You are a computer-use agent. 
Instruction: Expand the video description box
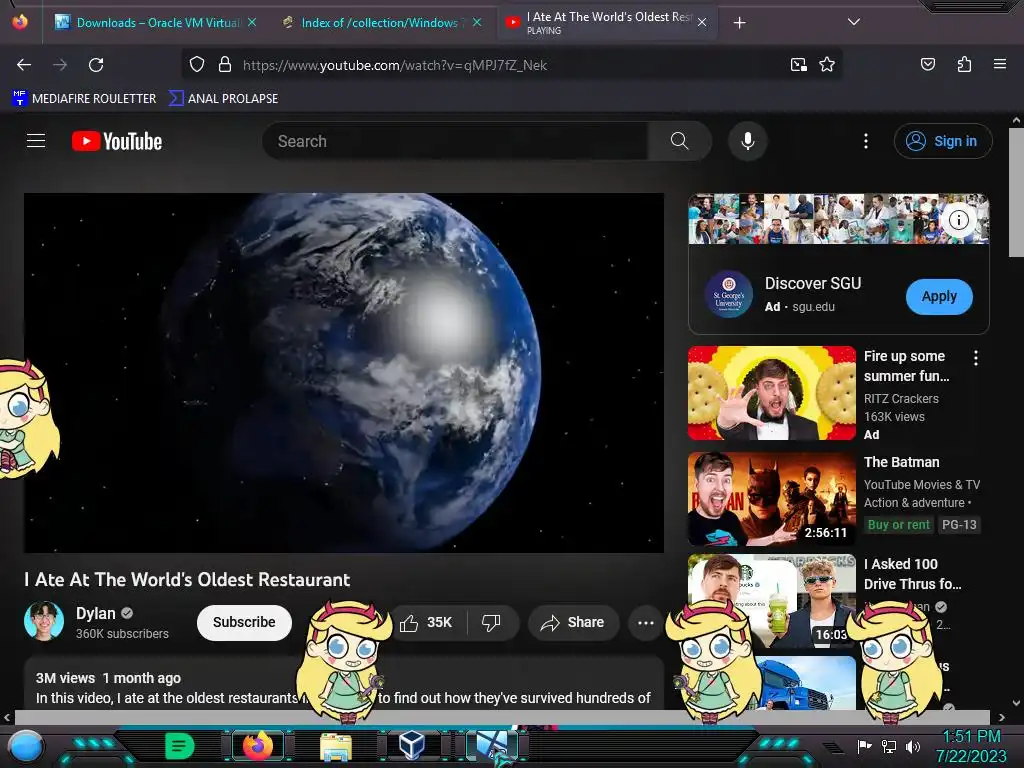point(344,684)
